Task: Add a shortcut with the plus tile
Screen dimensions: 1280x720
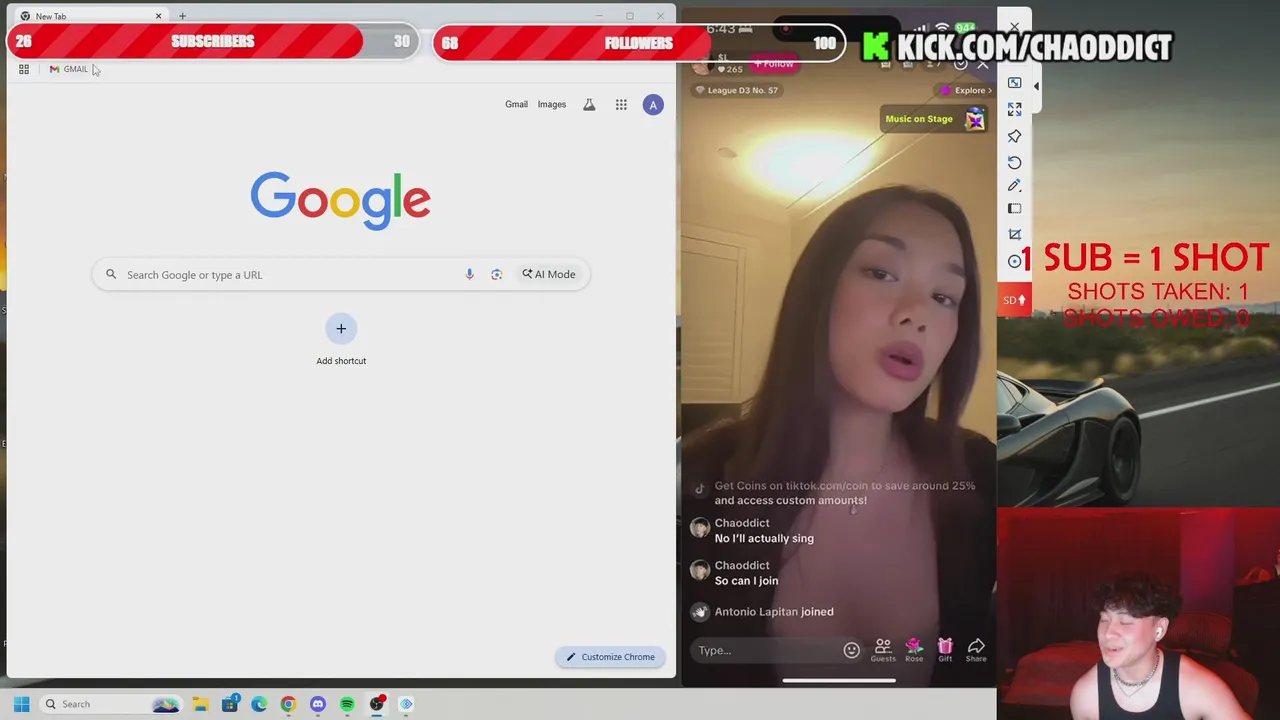Action: pos(341,329)
